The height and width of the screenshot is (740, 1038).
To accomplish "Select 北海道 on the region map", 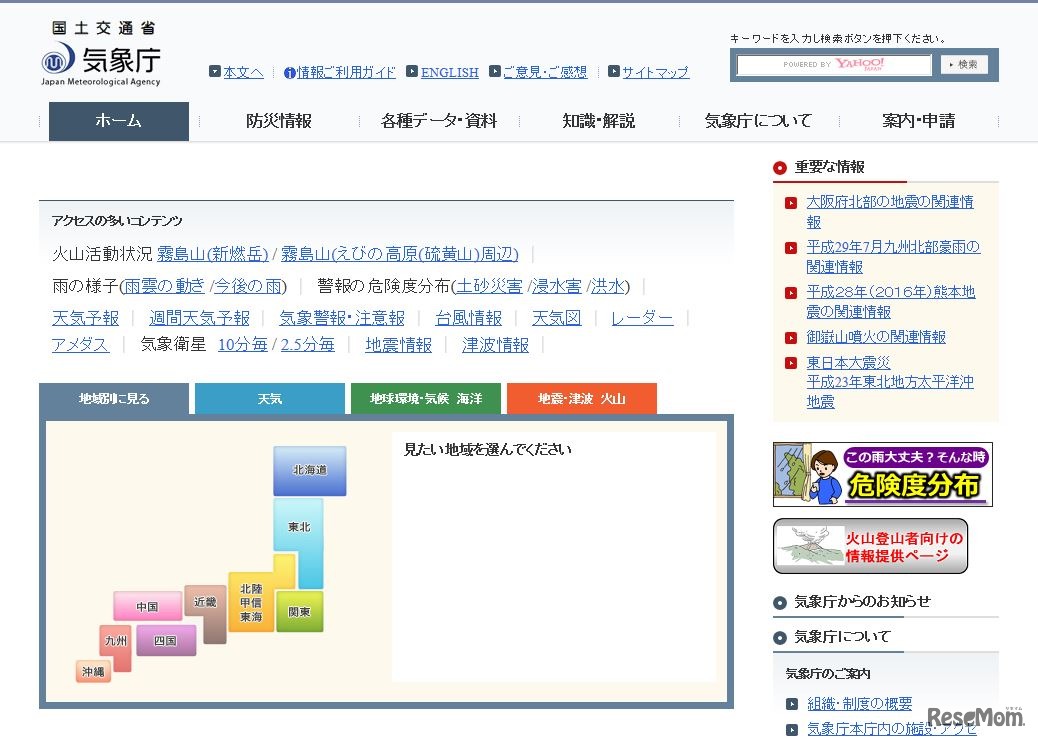I will point(309,471).
